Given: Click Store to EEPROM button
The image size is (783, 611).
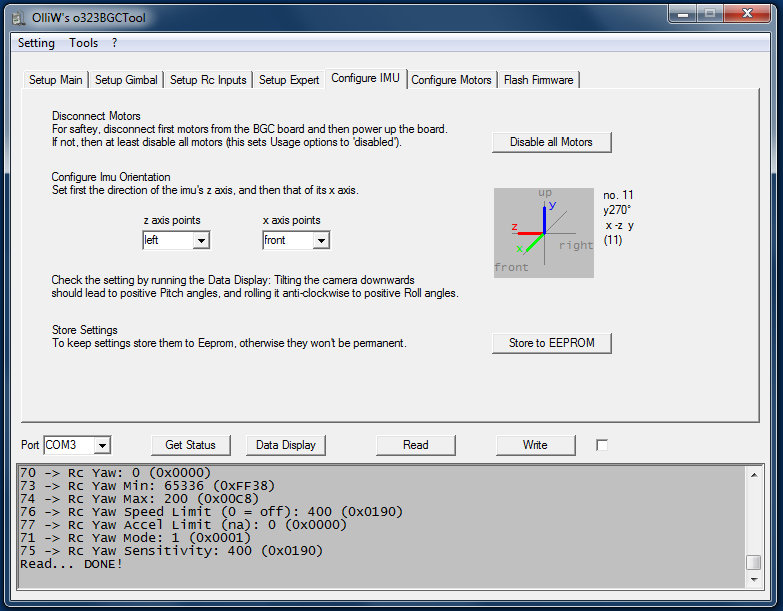Looking at the screenshot, I should [x=551, y=343].
